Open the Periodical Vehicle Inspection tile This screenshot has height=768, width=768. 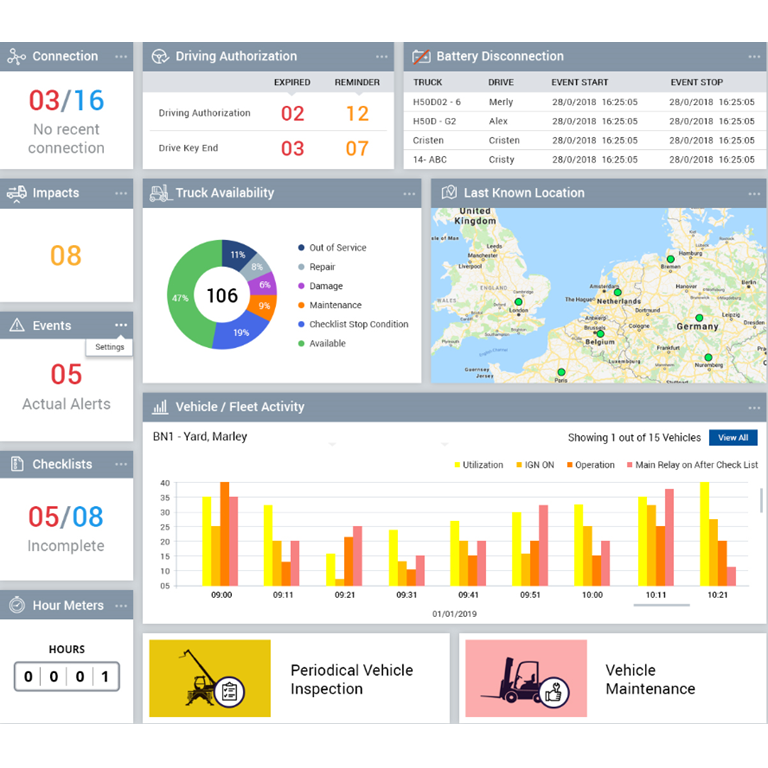click(296, 679)
